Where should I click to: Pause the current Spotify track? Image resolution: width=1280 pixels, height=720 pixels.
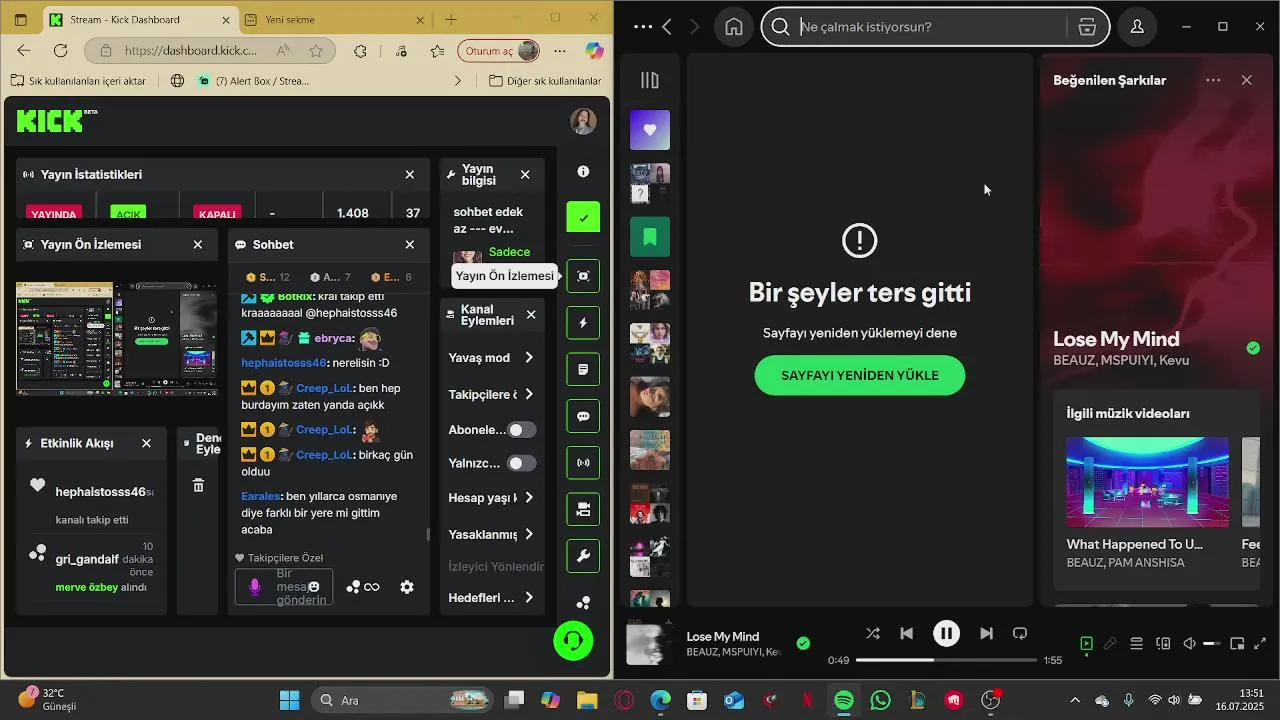[x=946, y=633]
